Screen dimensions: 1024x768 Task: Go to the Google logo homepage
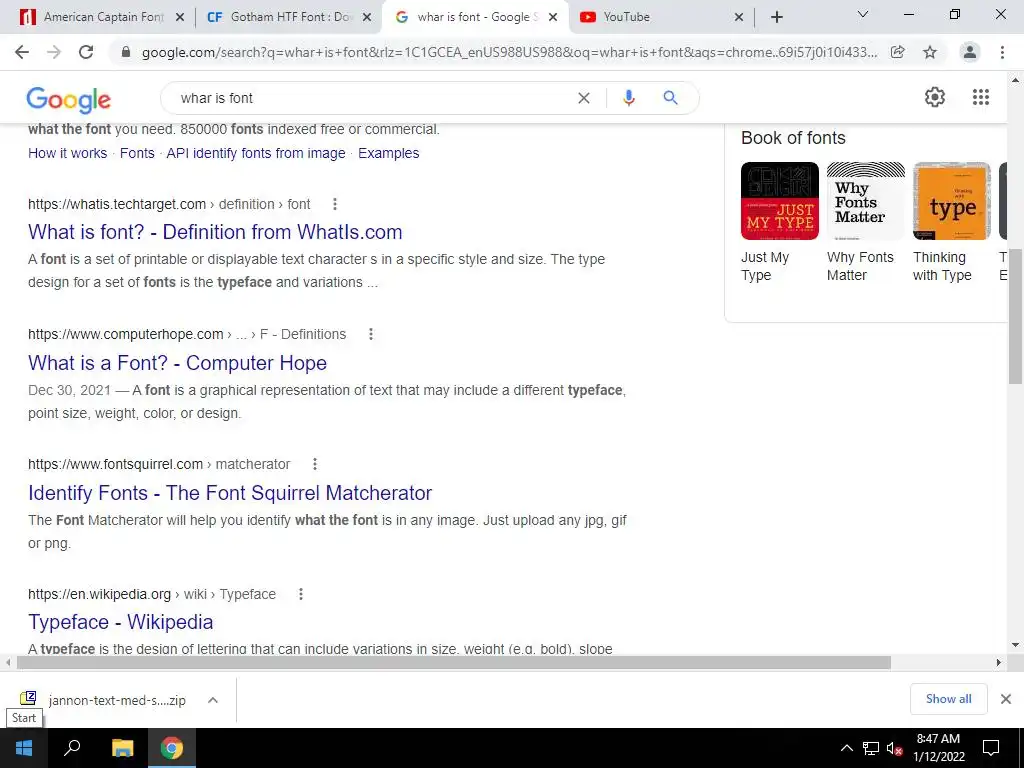[69, 99]
